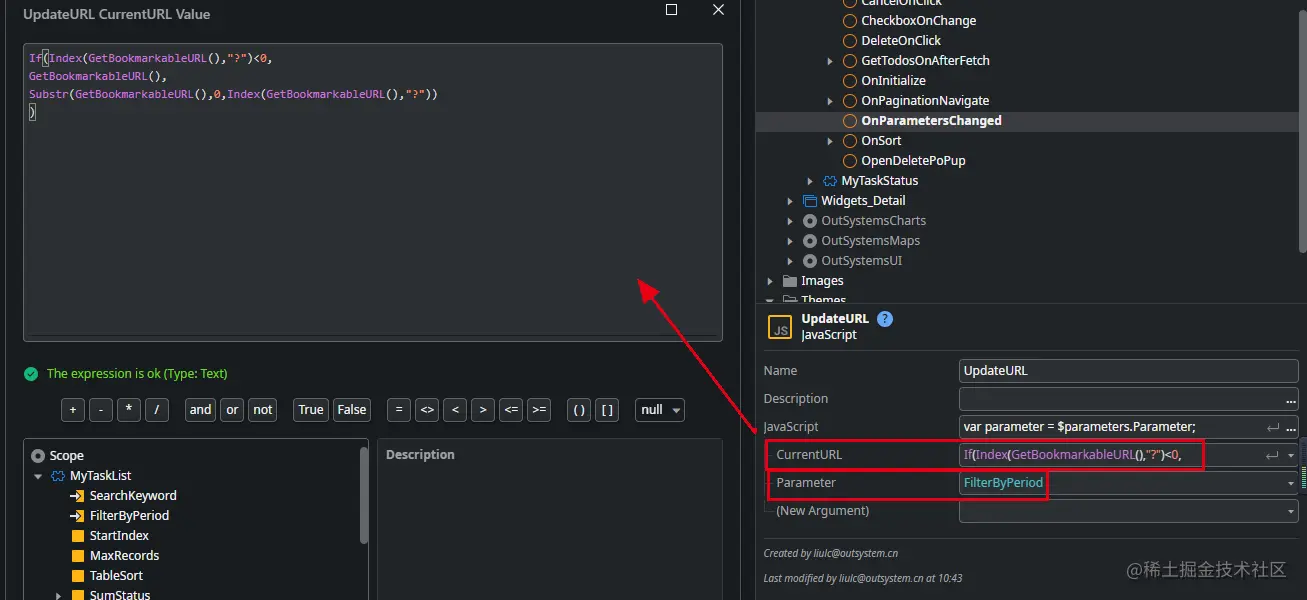Open the Description ellipsis editor button

coord(1291,399)
